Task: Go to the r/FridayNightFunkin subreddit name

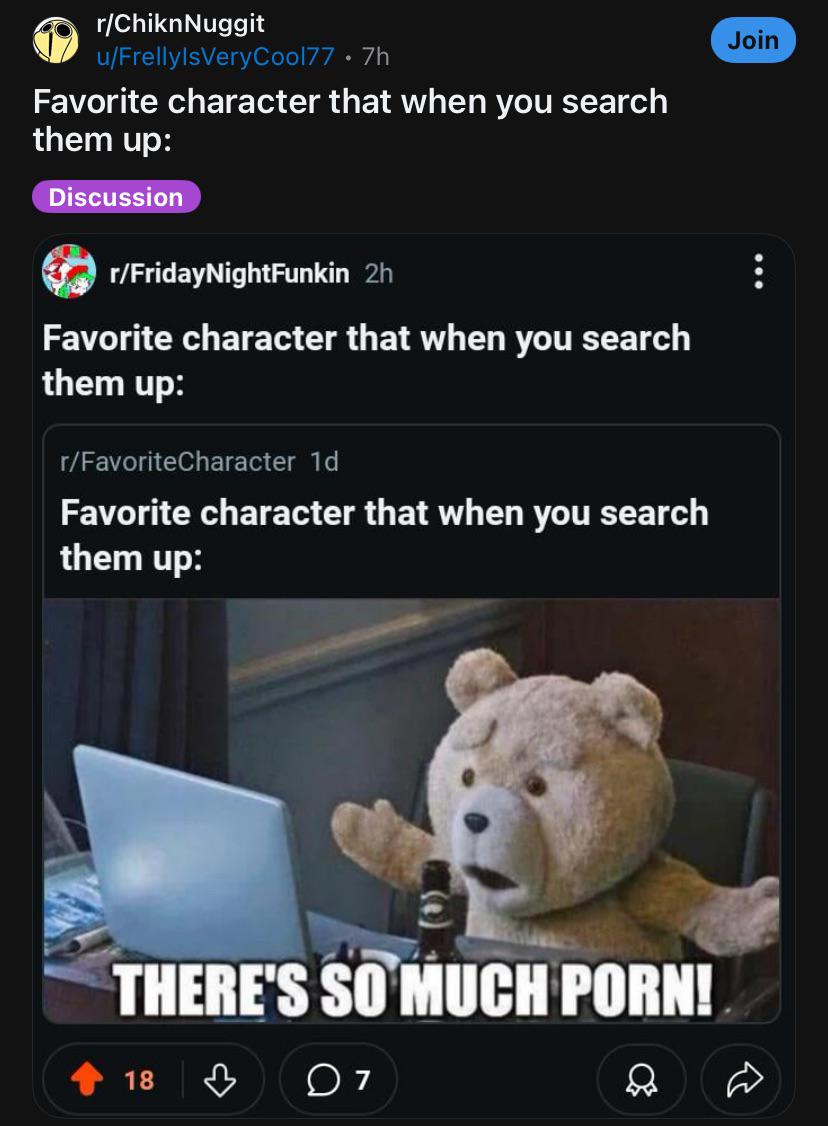Action: tap(229, 273)
